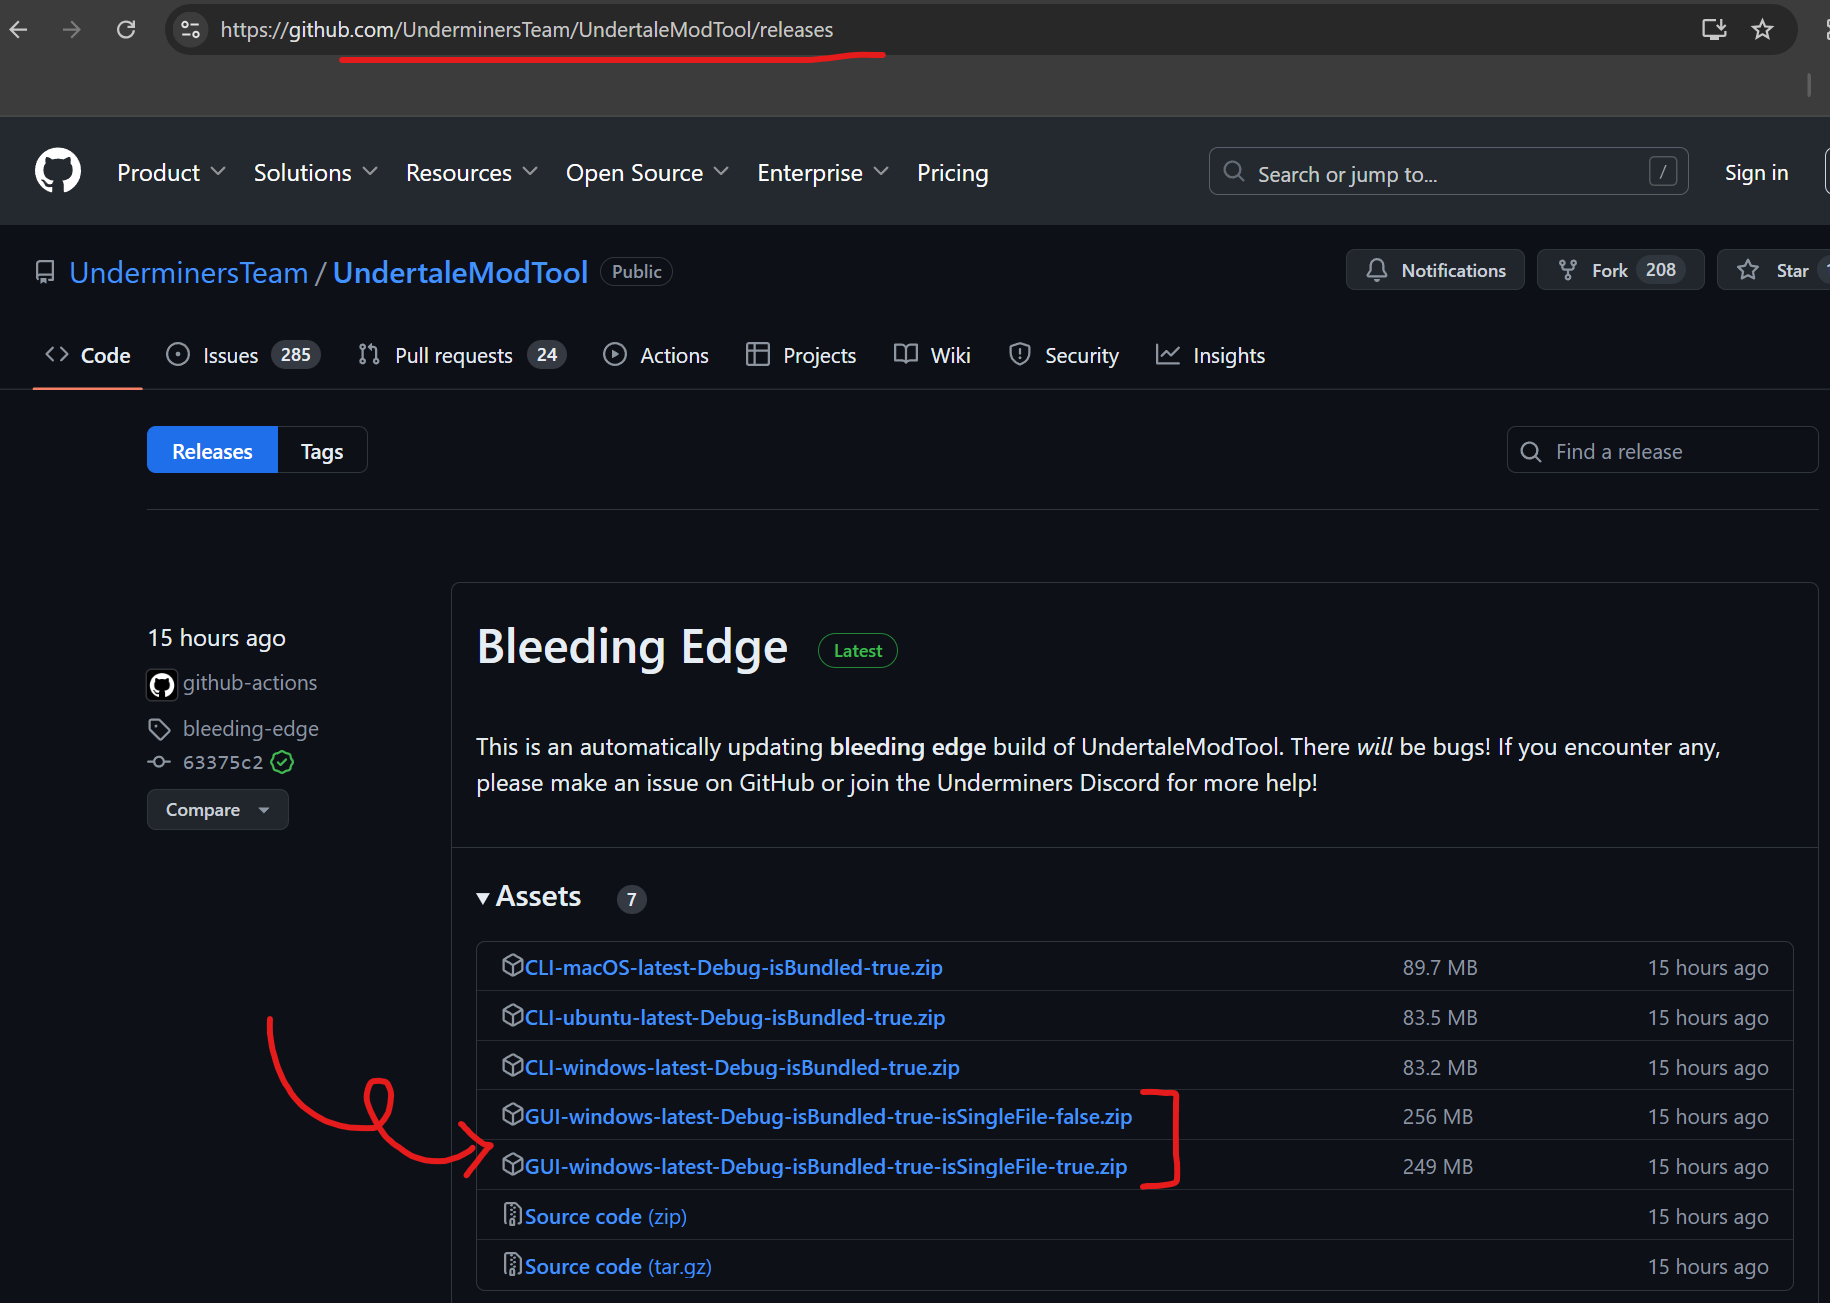The width and height of the screenshot is (1830, 1303).
Task: Click package icon for CLI-macOS zip
Action: 513,965
